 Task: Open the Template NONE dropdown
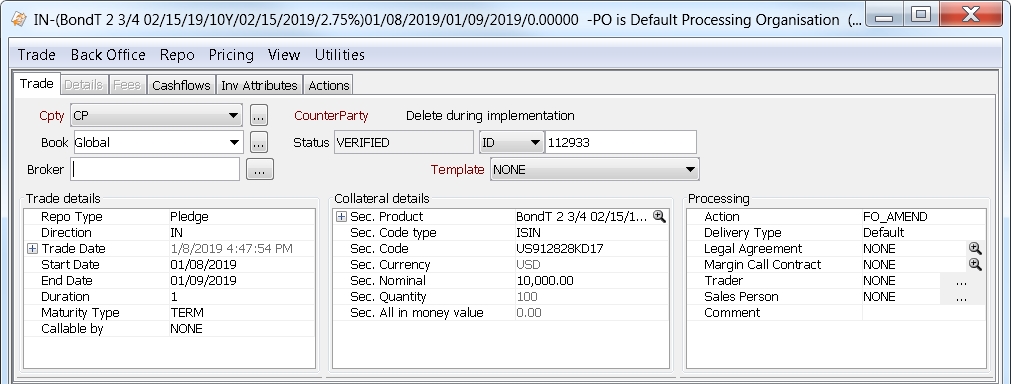(x=594, y=169)
